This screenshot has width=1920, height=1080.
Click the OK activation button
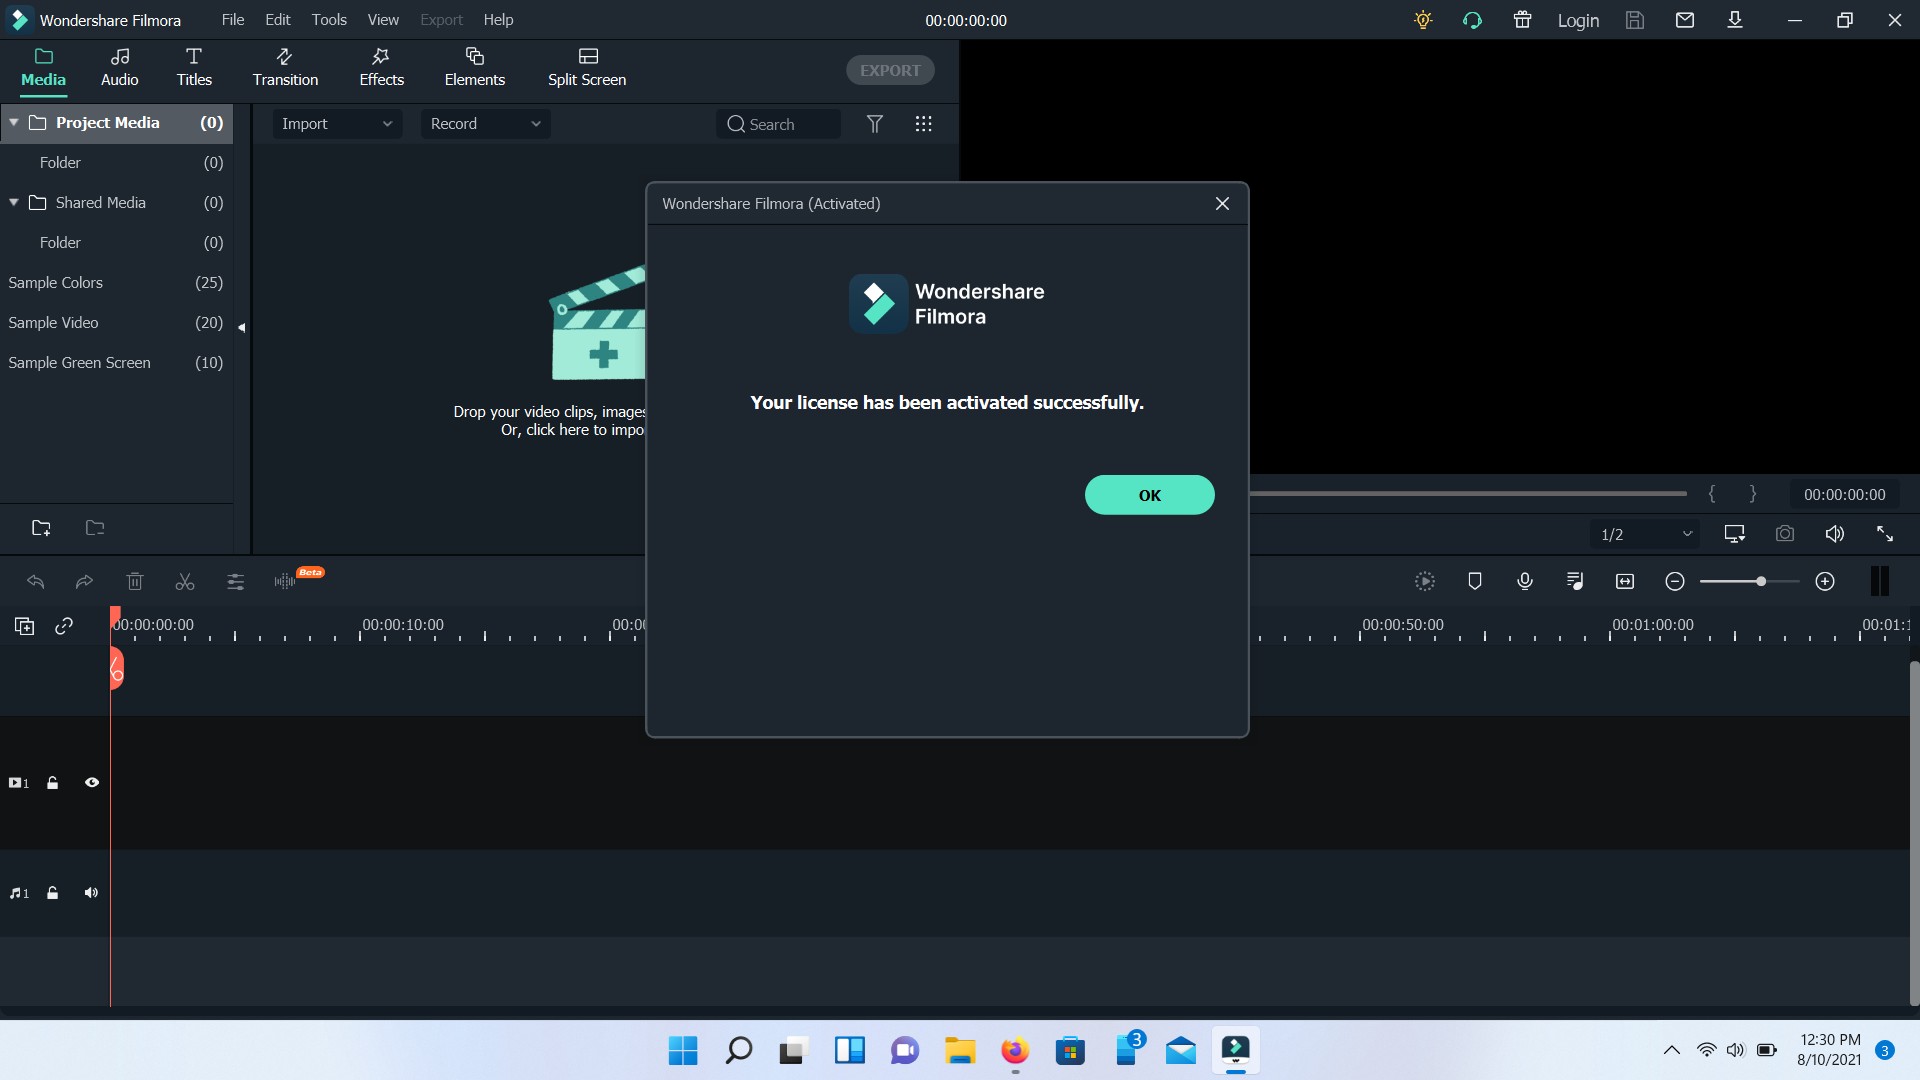point(1149,495)
